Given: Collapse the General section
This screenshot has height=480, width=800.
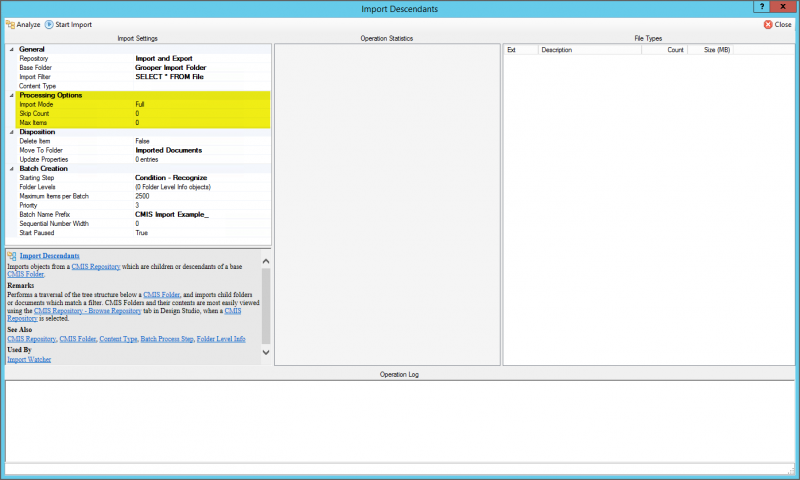Looking at the screenshot, I should 12,49.
